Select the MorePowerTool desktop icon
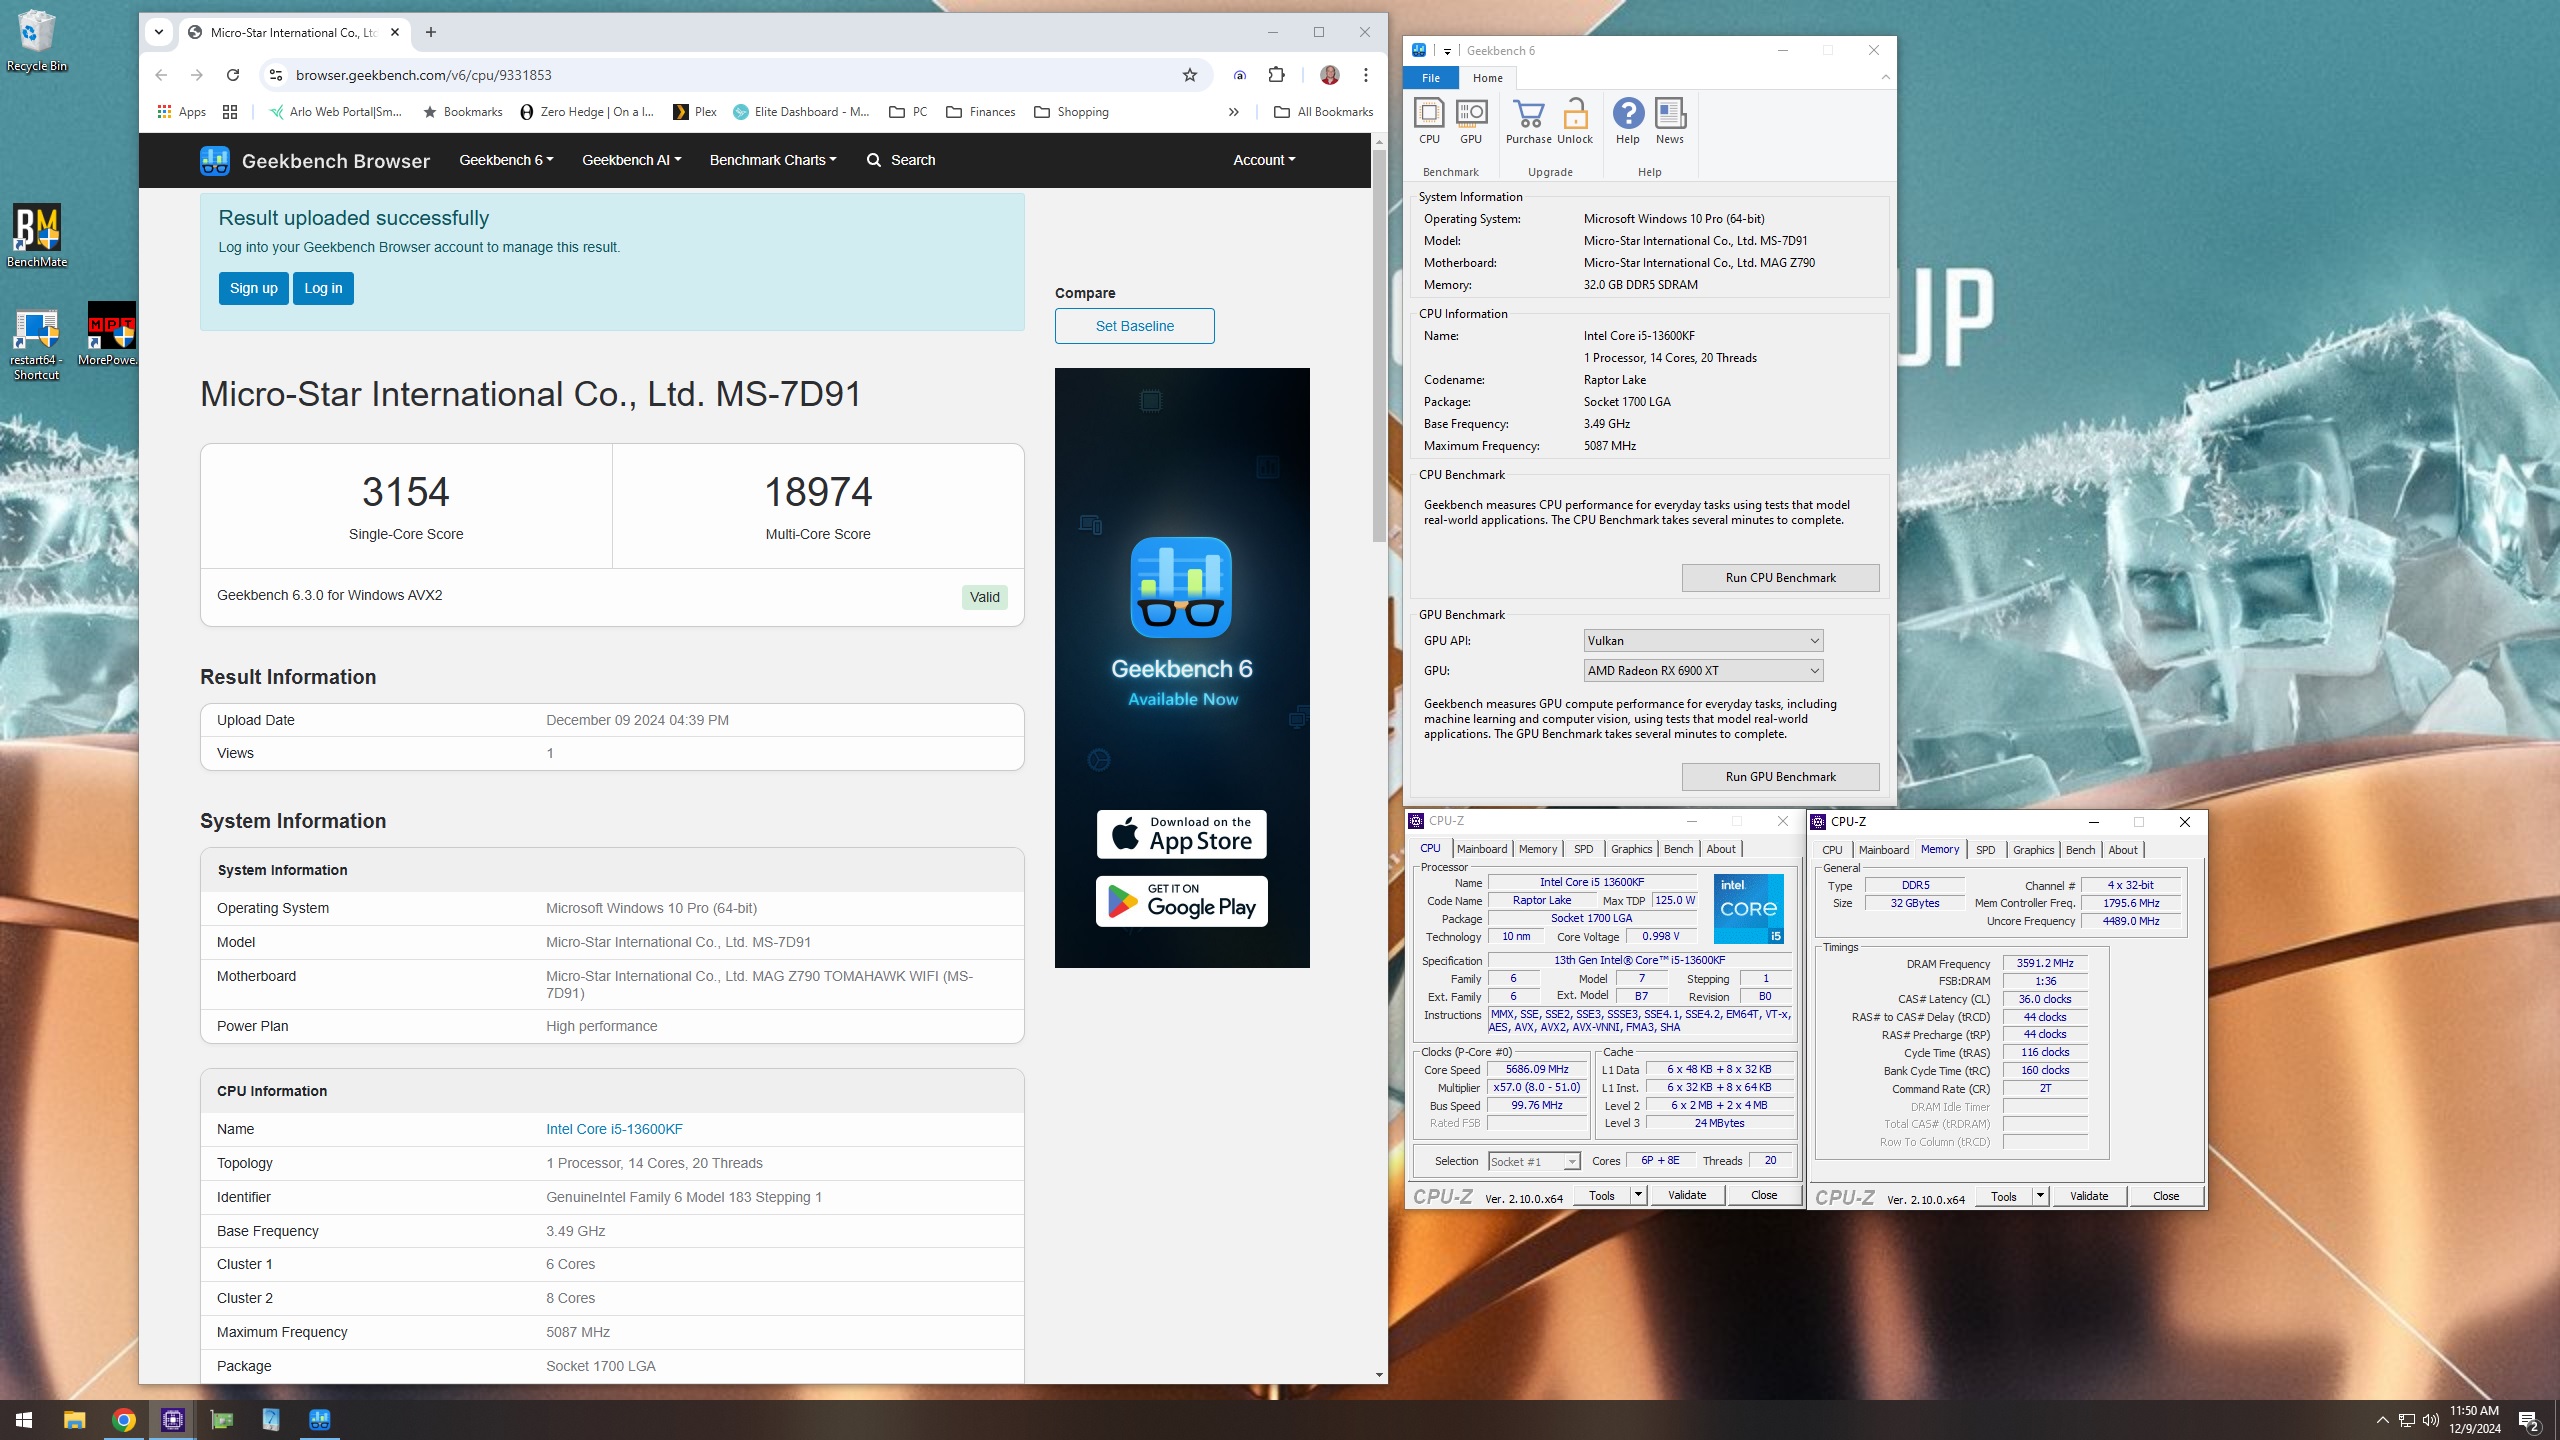Viewport: 2560px width, 1440px height. click(x=110, y=334)
